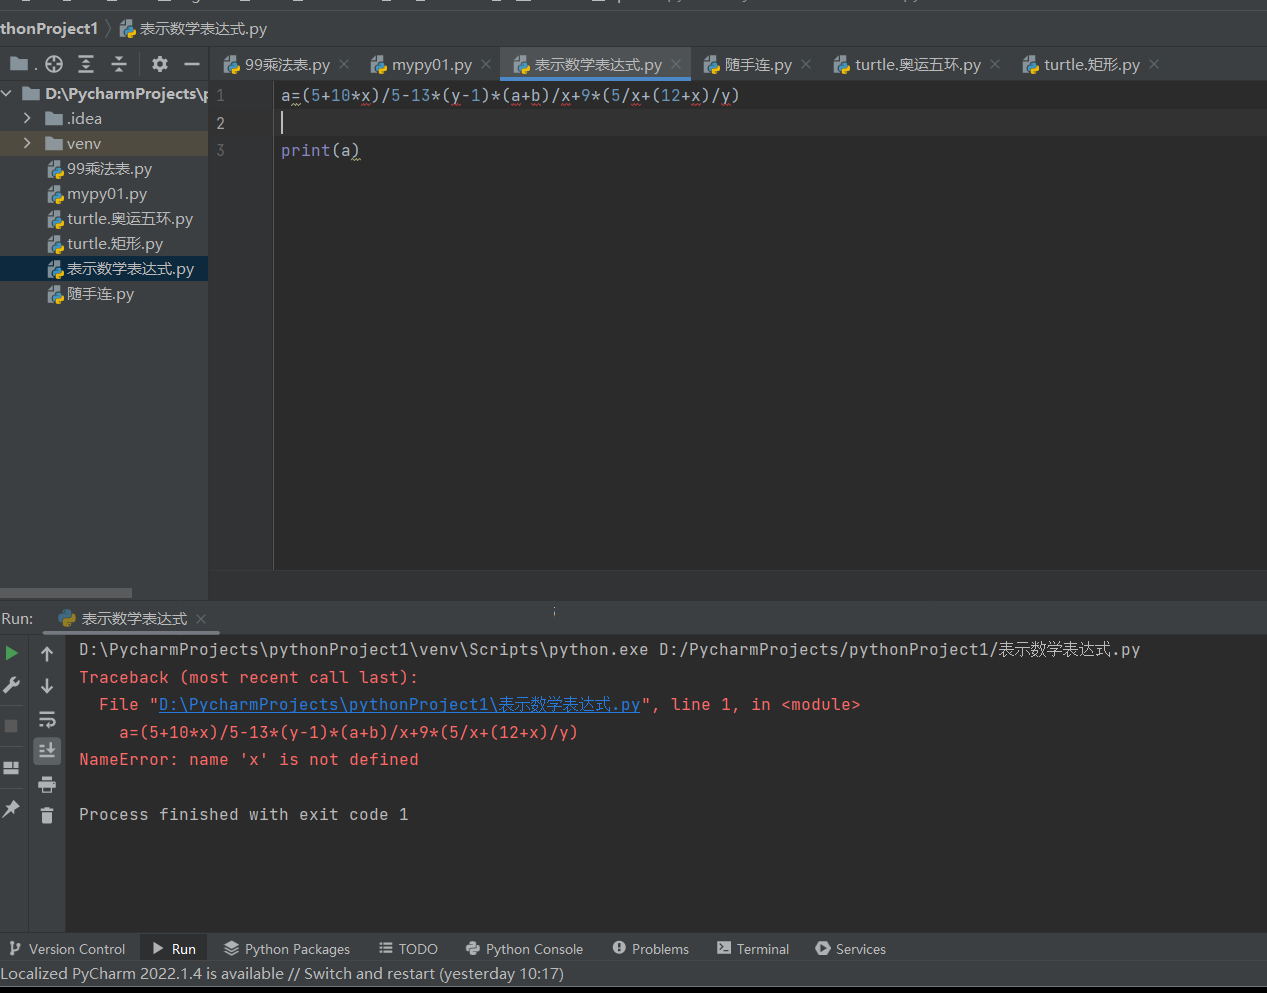Screen dimensions: 1267x993
Task: Close the 99乘法表.py editor tab
Action: [345, 64]
